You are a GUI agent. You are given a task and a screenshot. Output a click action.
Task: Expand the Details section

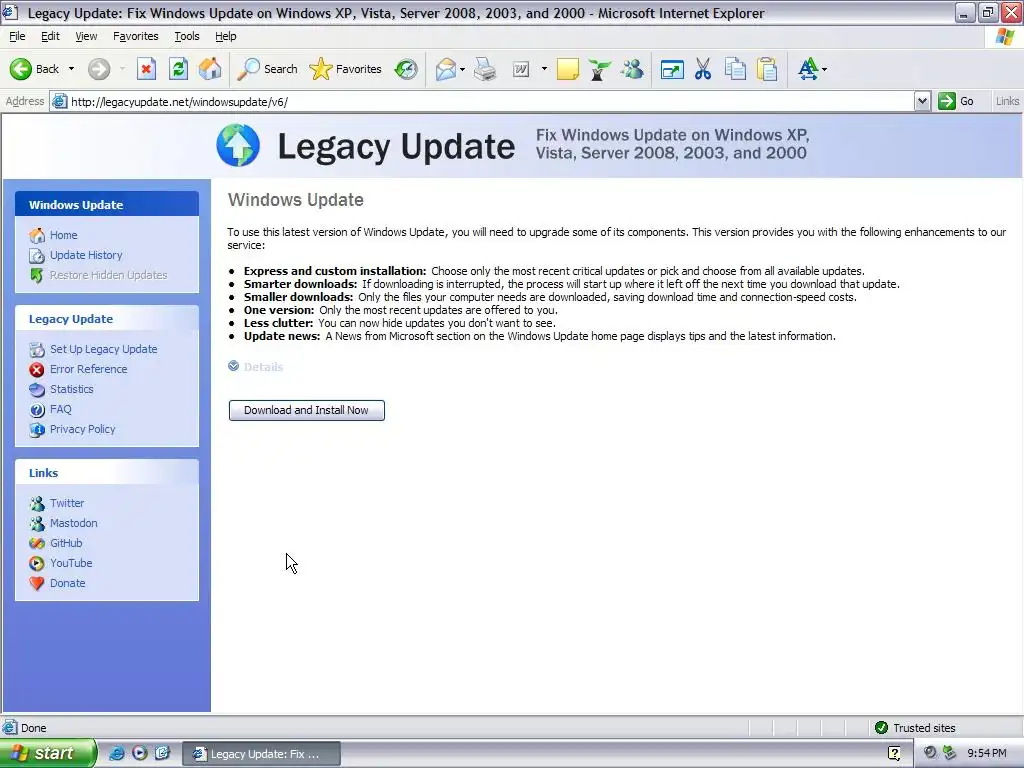tap(256, 367)
